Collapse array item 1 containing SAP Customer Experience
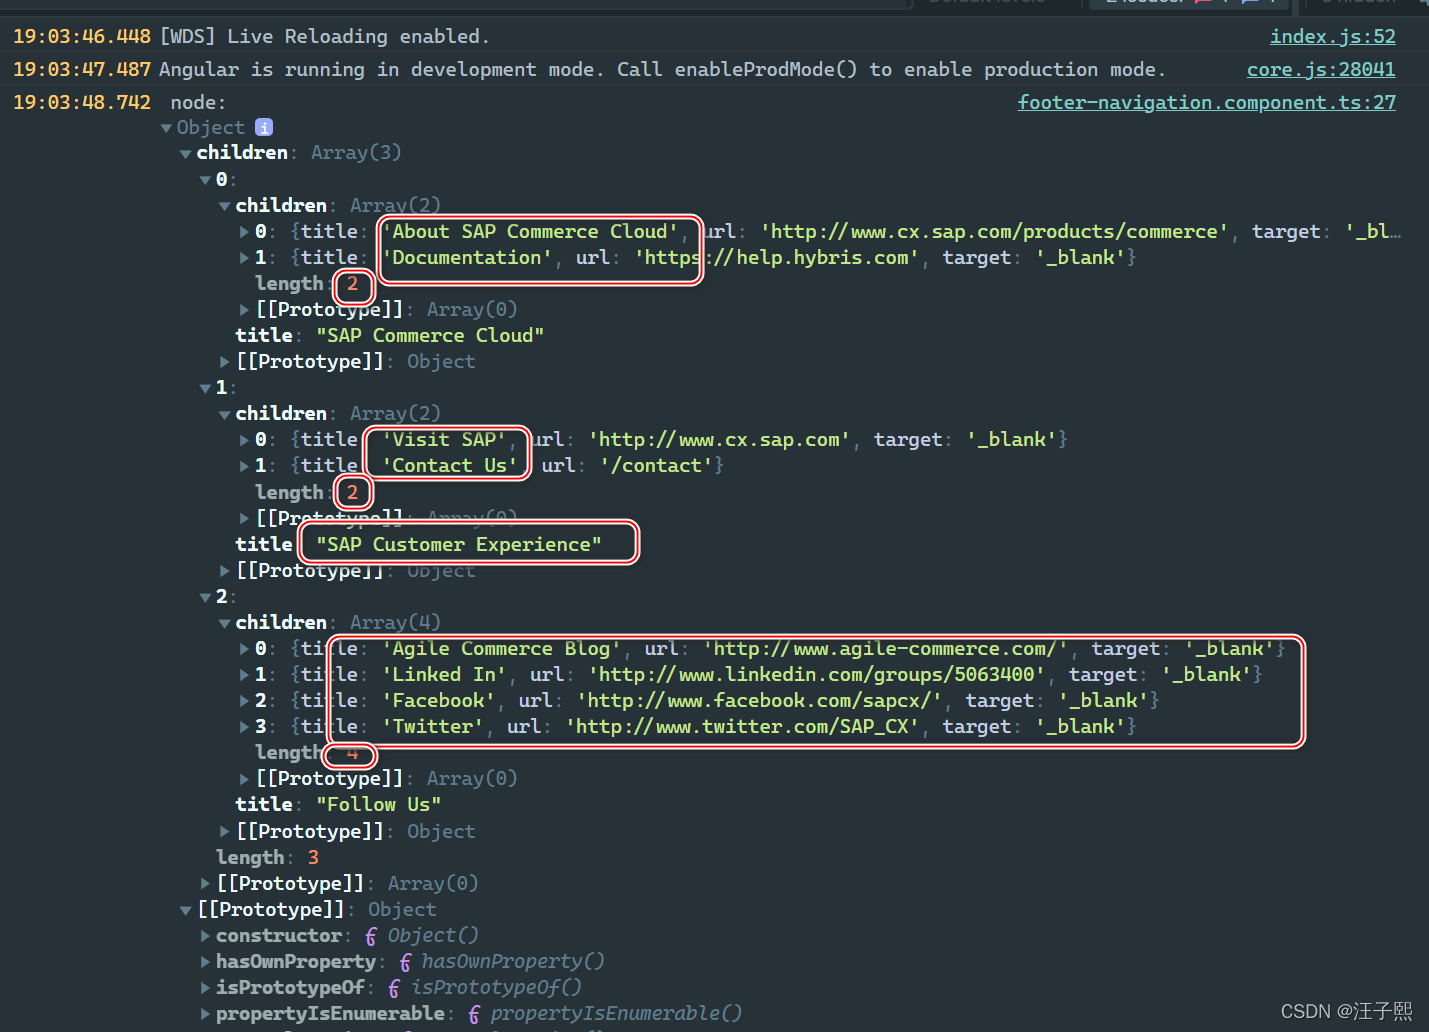1429x1032 pixels. coord(205,388)
